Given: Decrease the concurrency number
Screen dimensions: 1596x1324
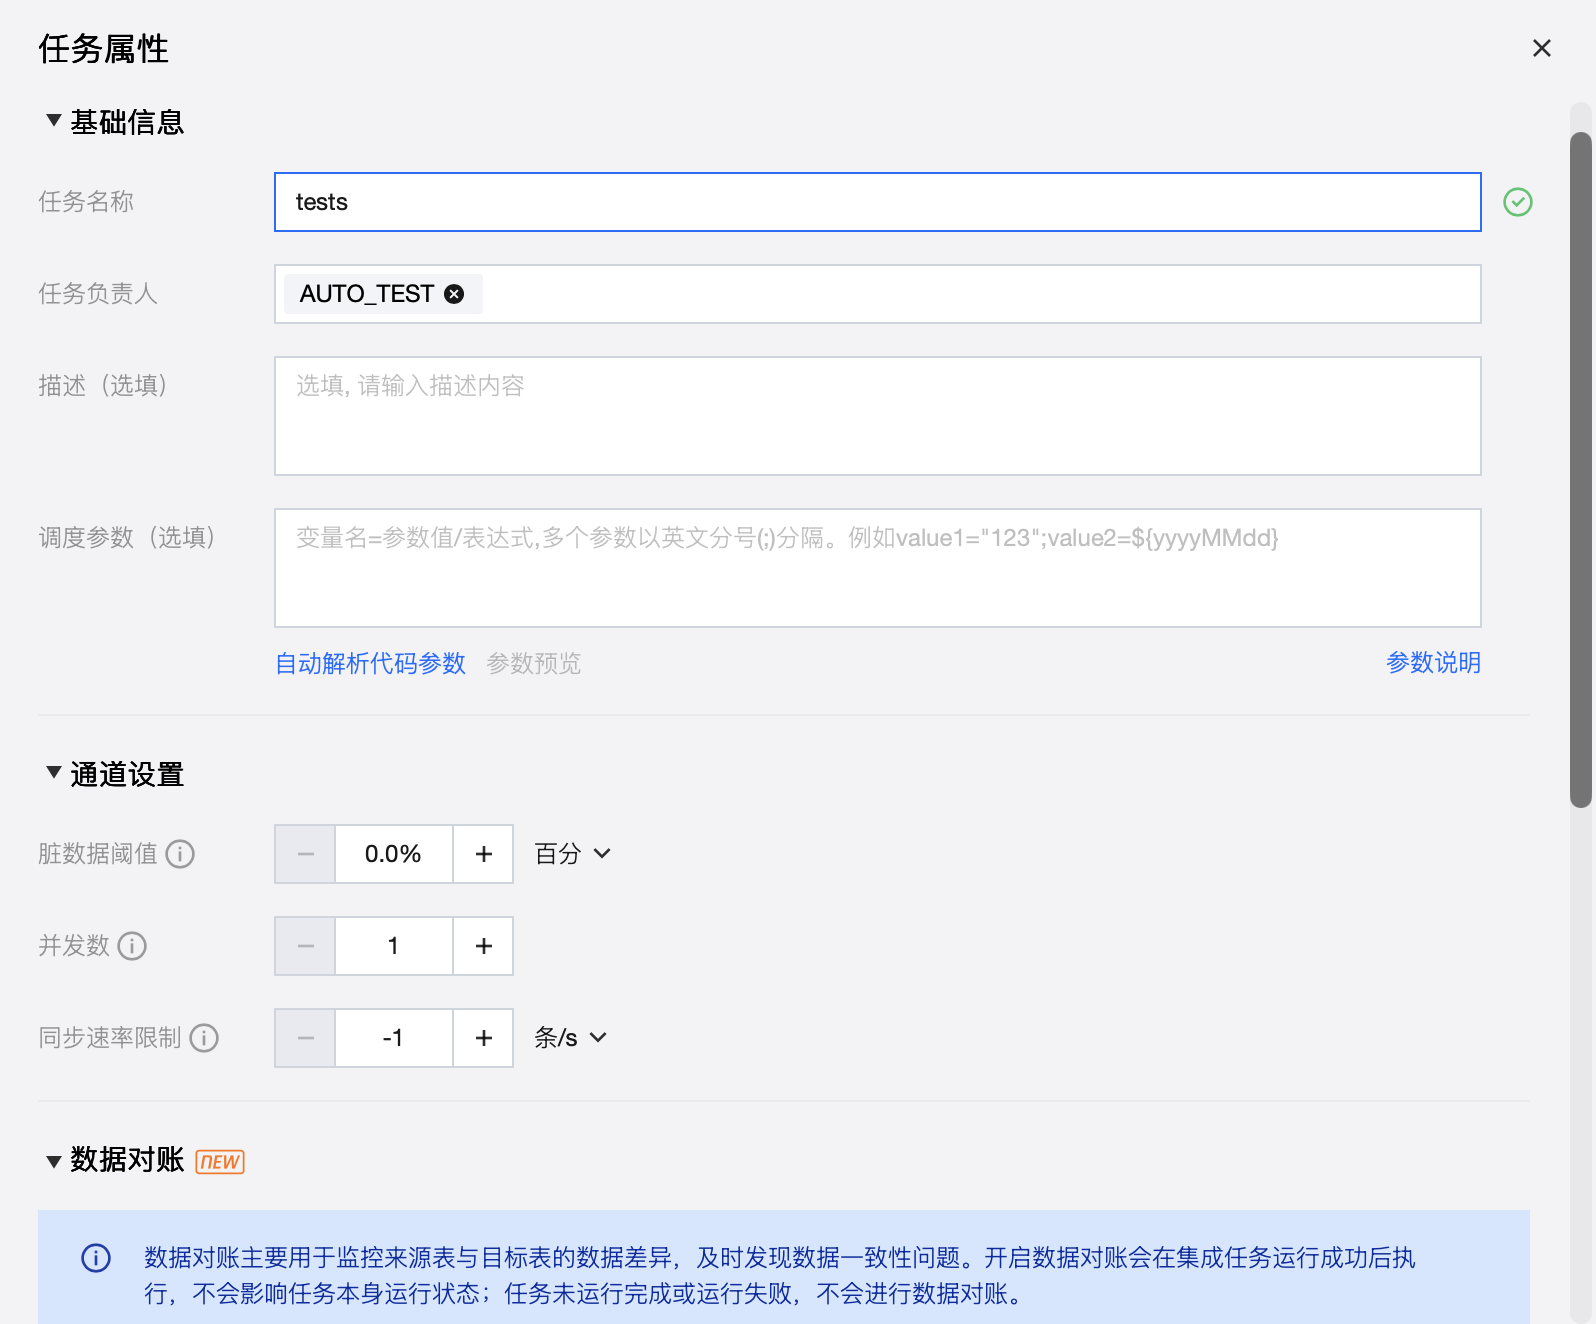Looking at the screenshot, I should coord(305,946).
